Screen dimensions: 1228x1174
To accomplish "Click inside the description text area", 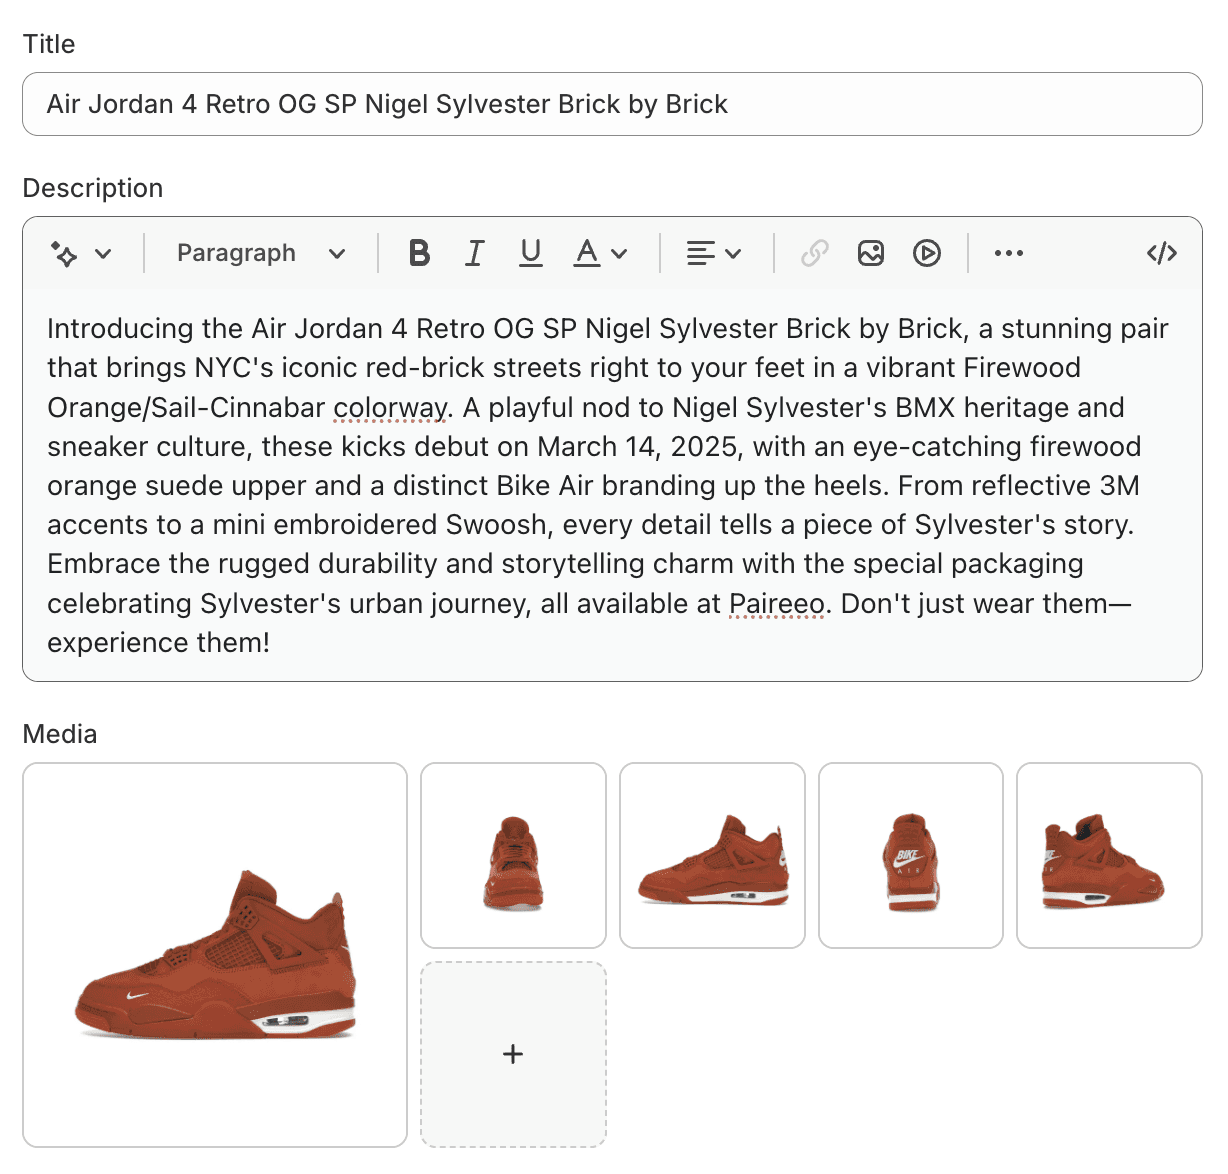I will click(x=612, y=485).
